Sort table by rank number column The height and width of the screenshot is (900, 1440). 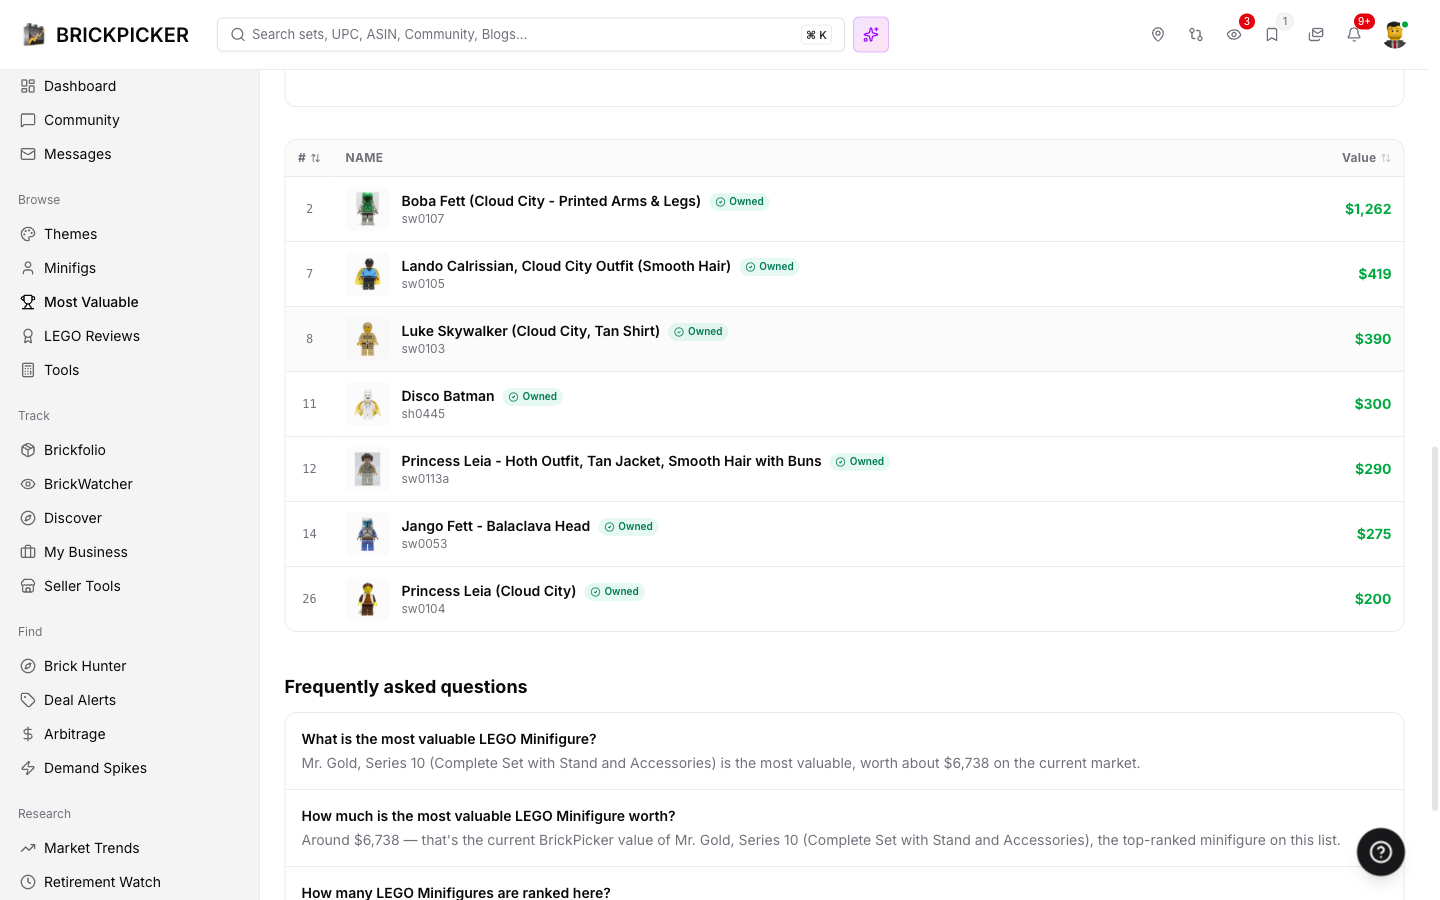click(309, 158)
